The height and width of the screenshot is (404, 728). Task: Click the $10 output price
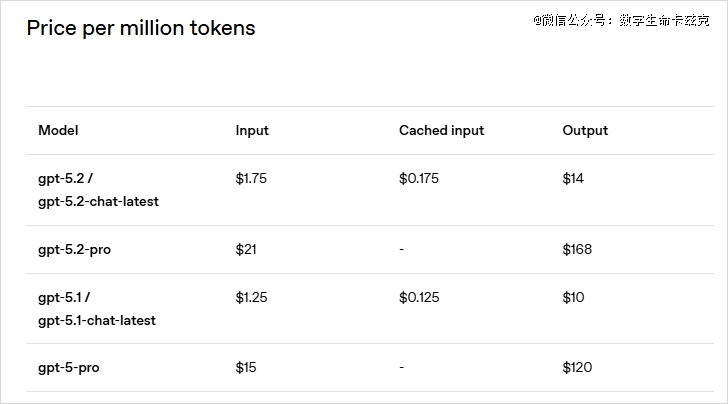coord(573,297)
